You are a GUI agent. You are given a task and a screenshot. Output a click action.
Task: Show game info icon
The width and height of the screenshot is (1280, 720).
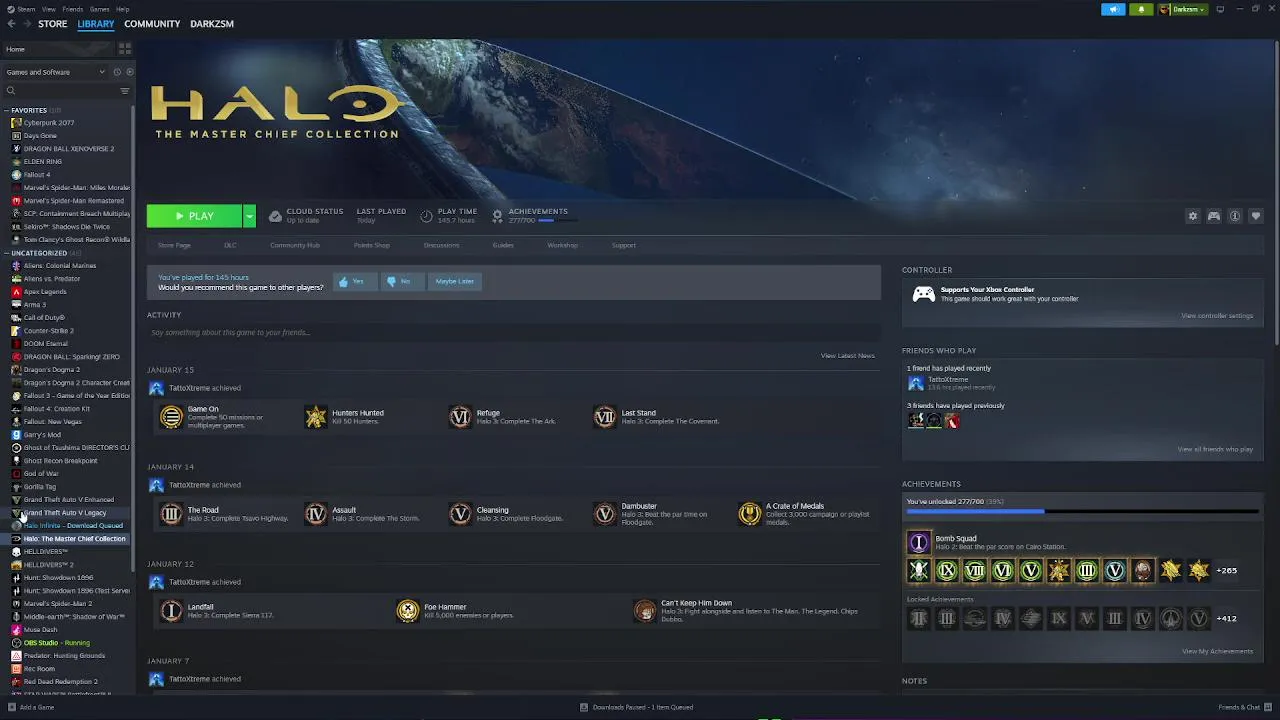coord(1235,216)
